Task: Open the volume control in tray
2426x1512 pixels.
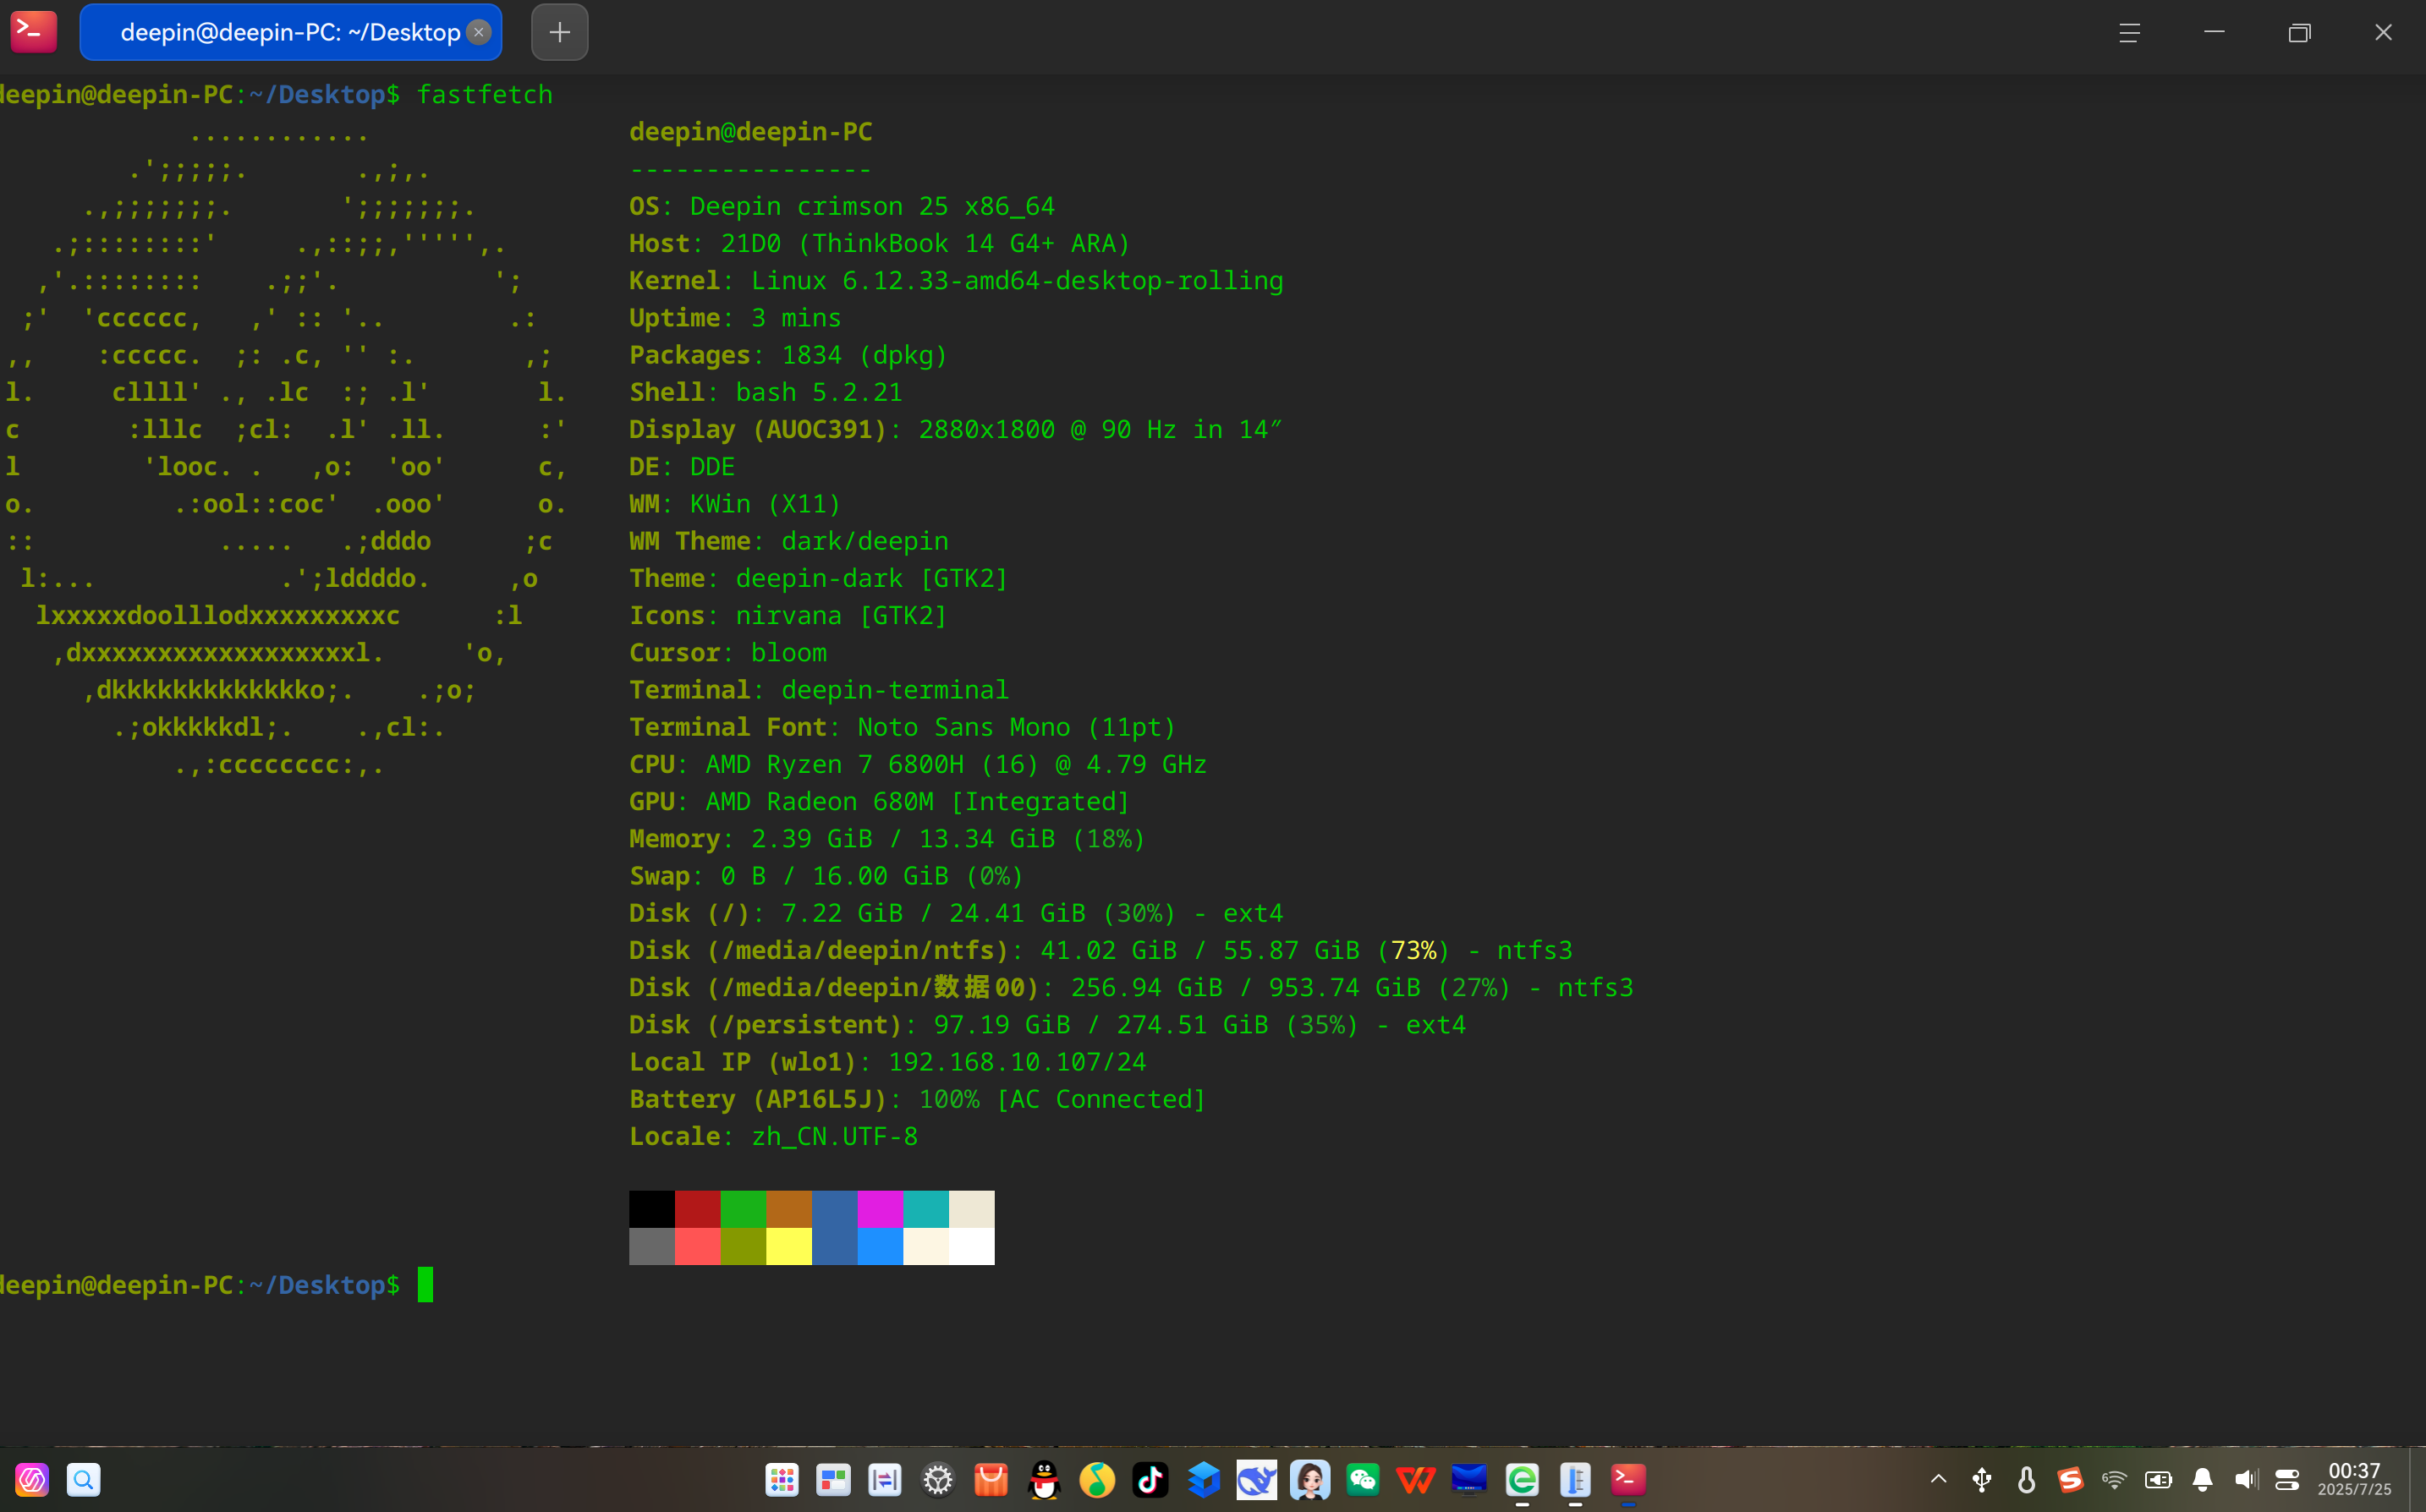Action: [2246, 1479]
